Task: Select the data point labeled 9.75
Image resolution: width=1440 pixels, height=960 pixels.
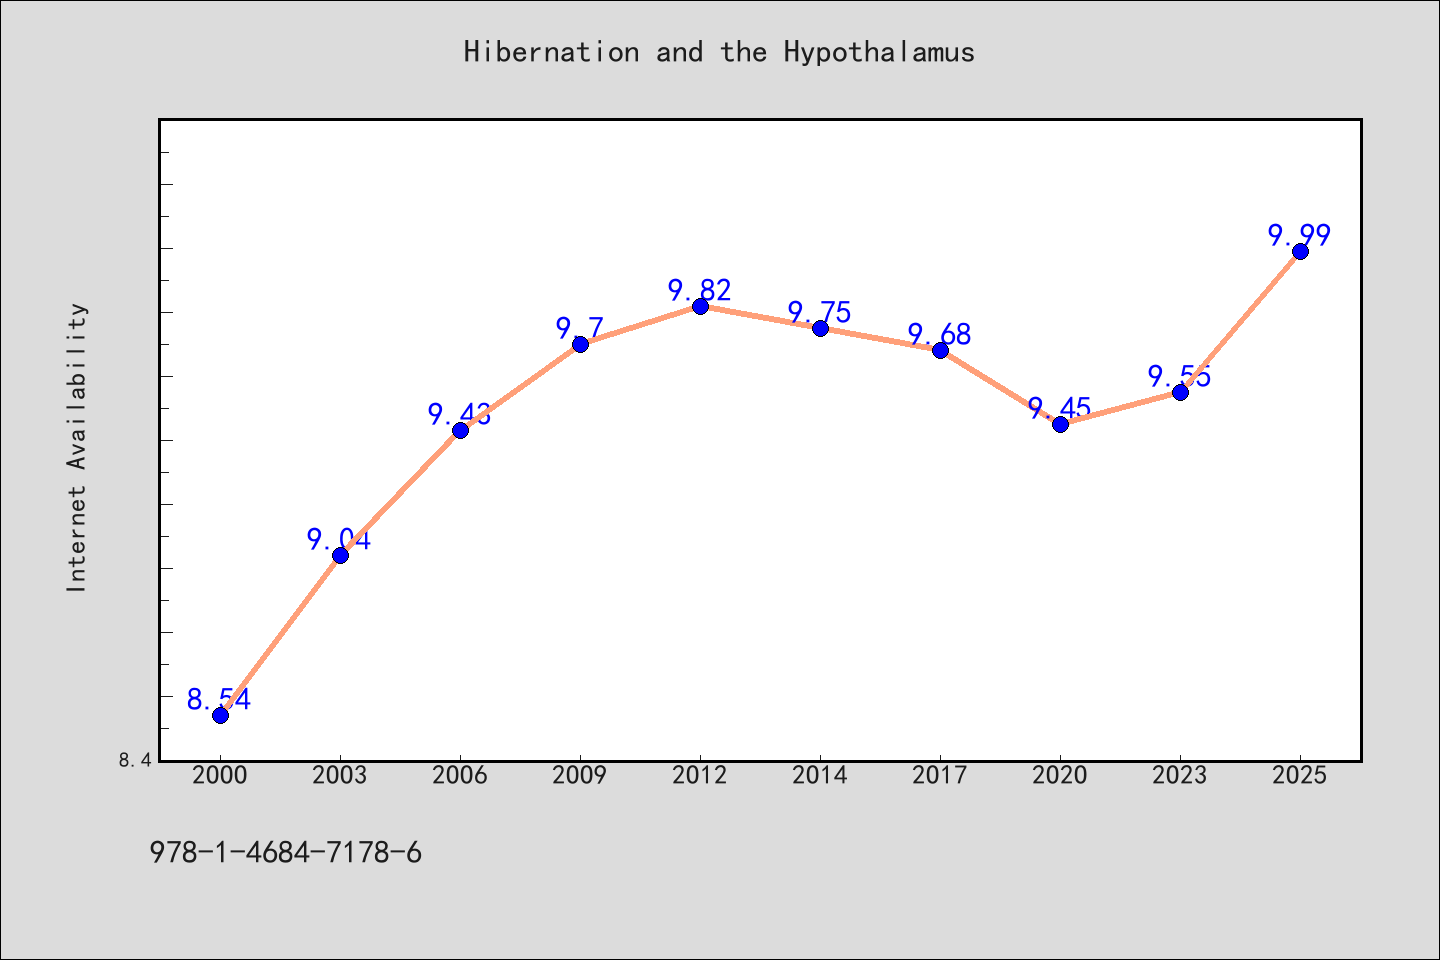Action: click(x=820, y=328)
